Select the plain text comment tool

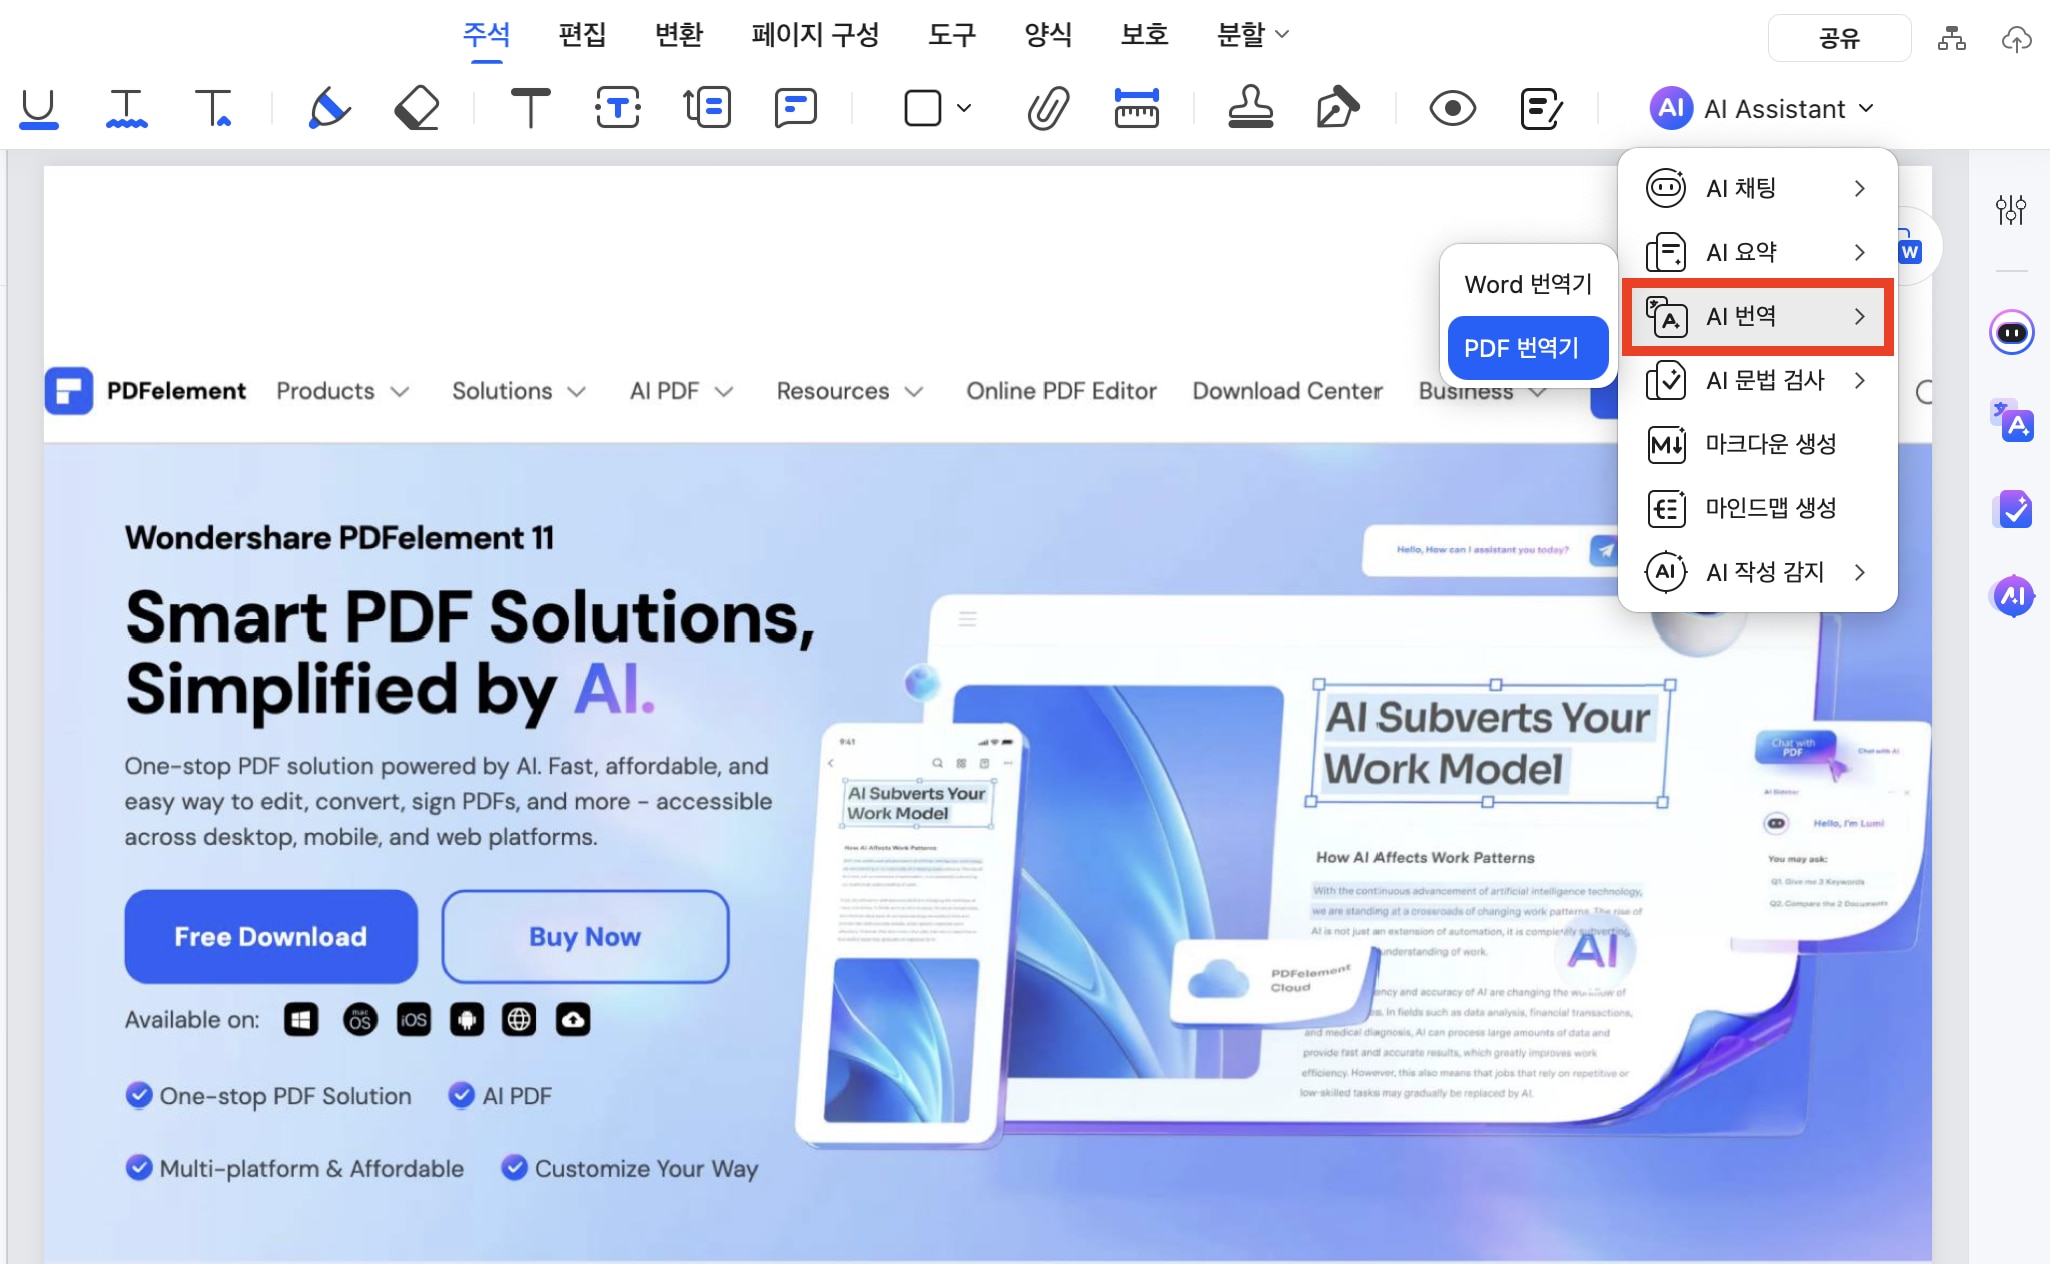530,108
